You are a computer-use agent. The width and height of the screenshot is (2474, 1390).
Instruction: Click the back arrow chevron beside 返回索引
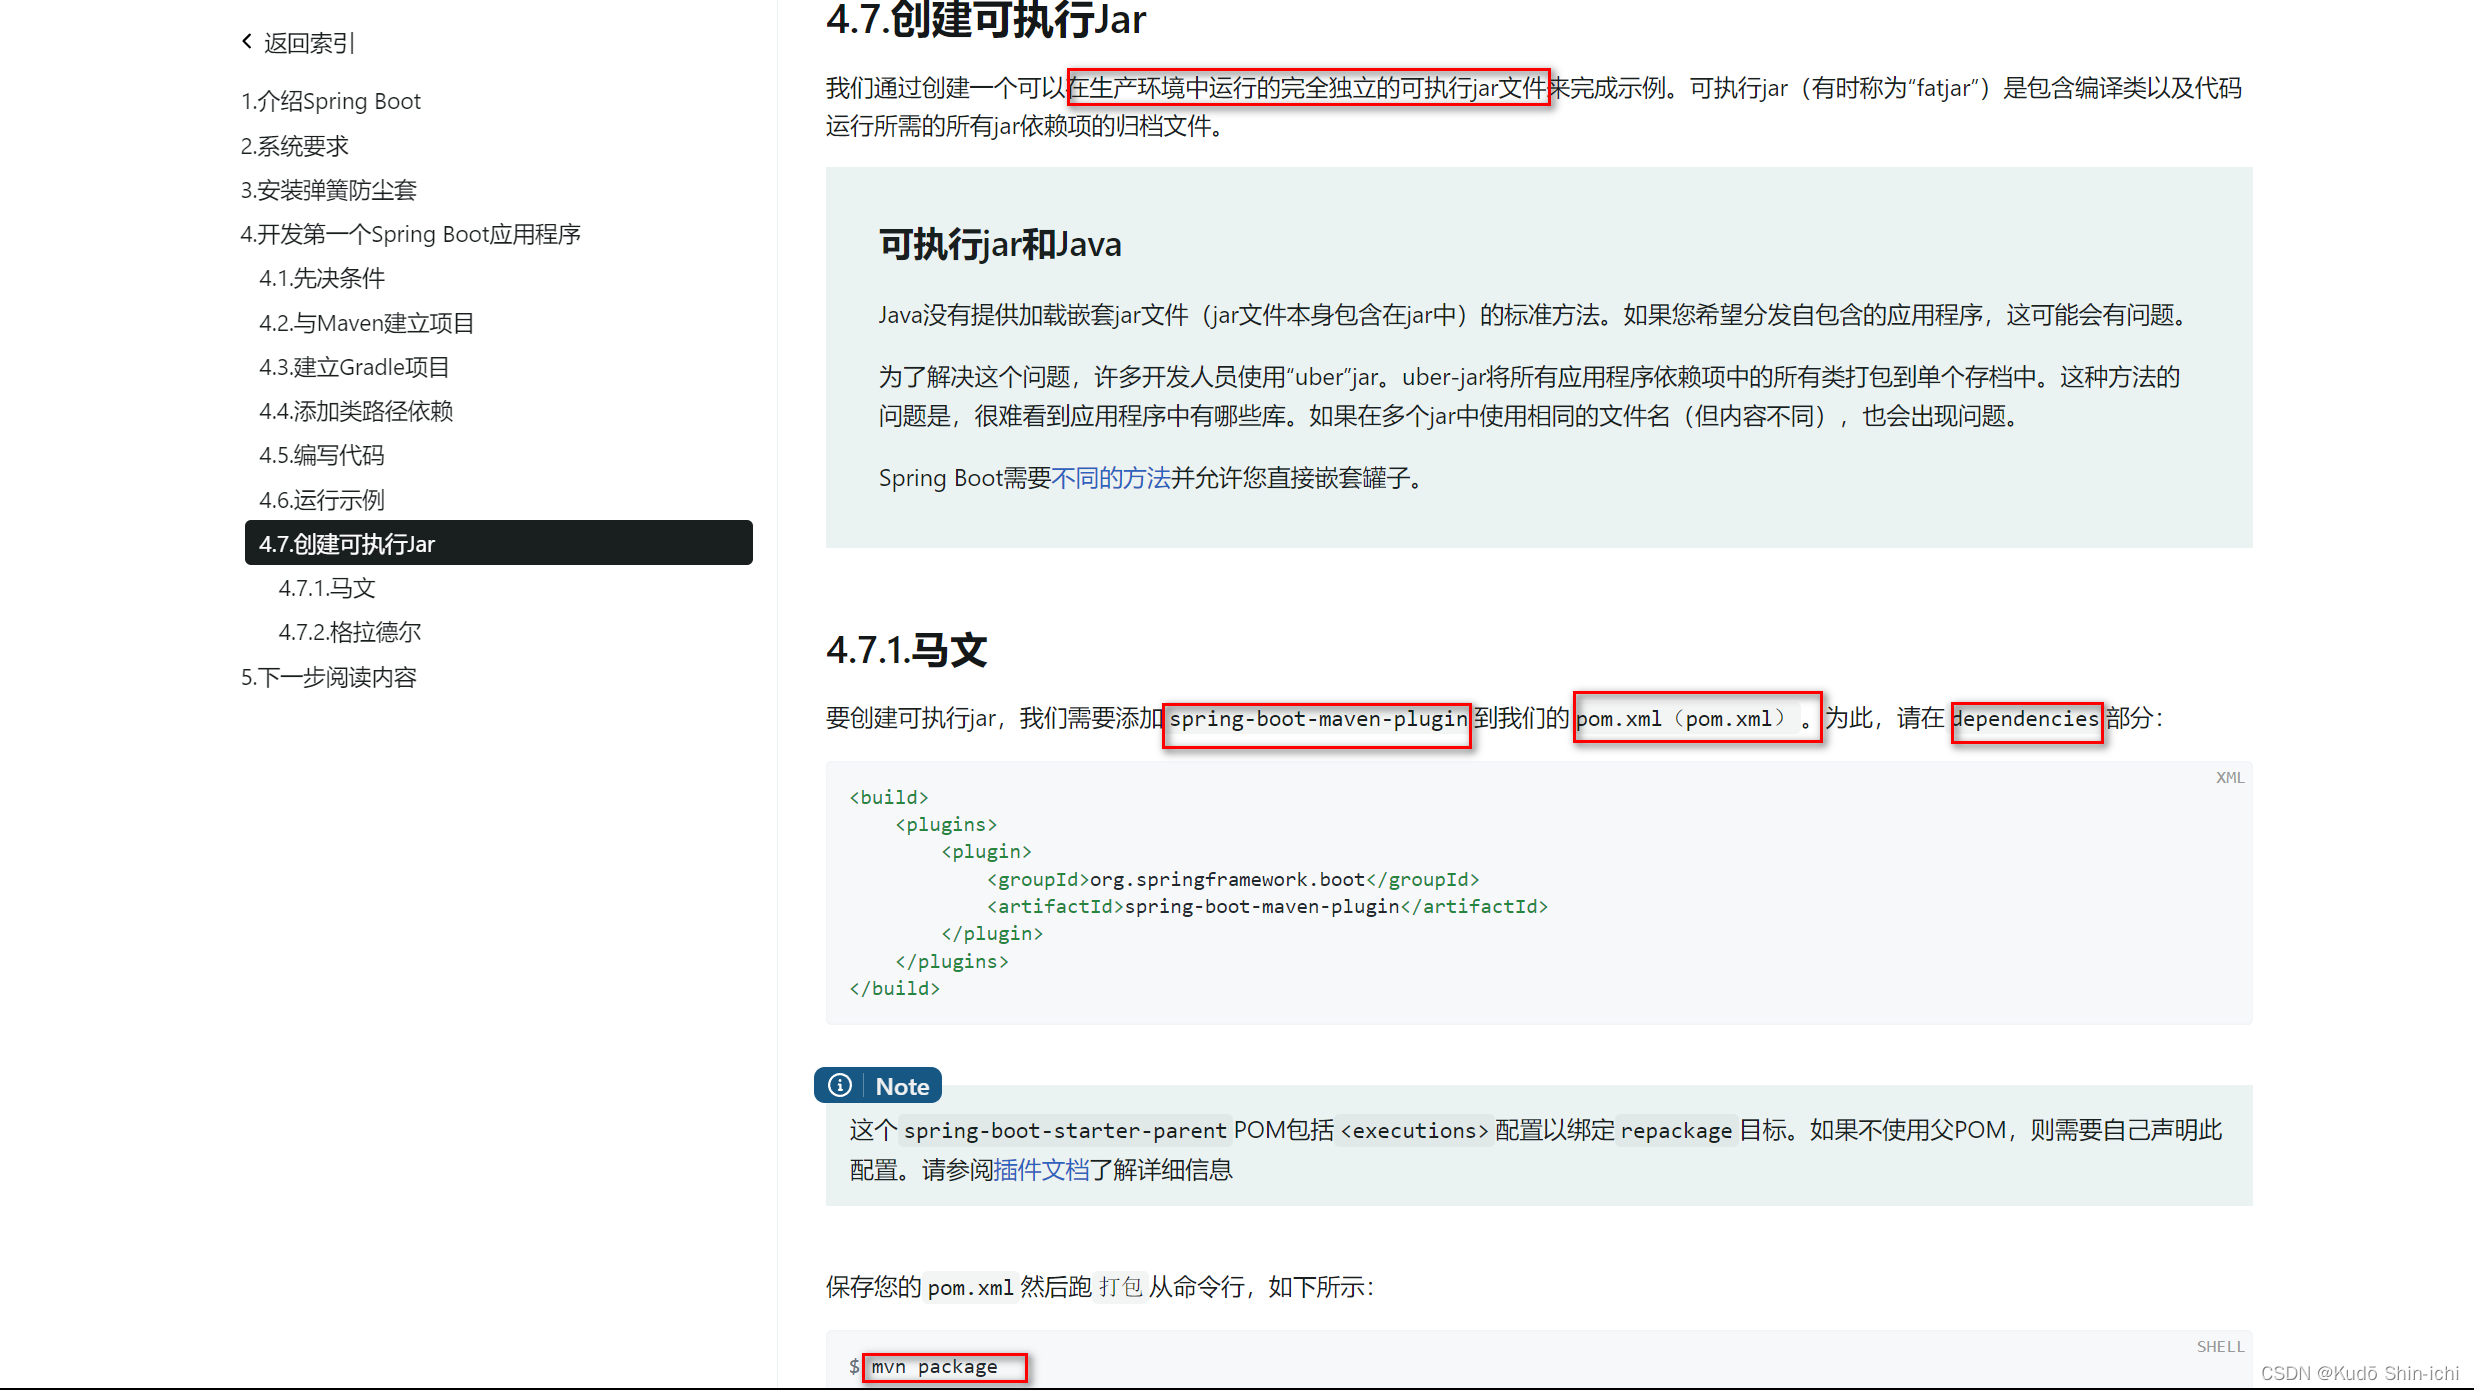pyautogui.click(x=247, y=42)
